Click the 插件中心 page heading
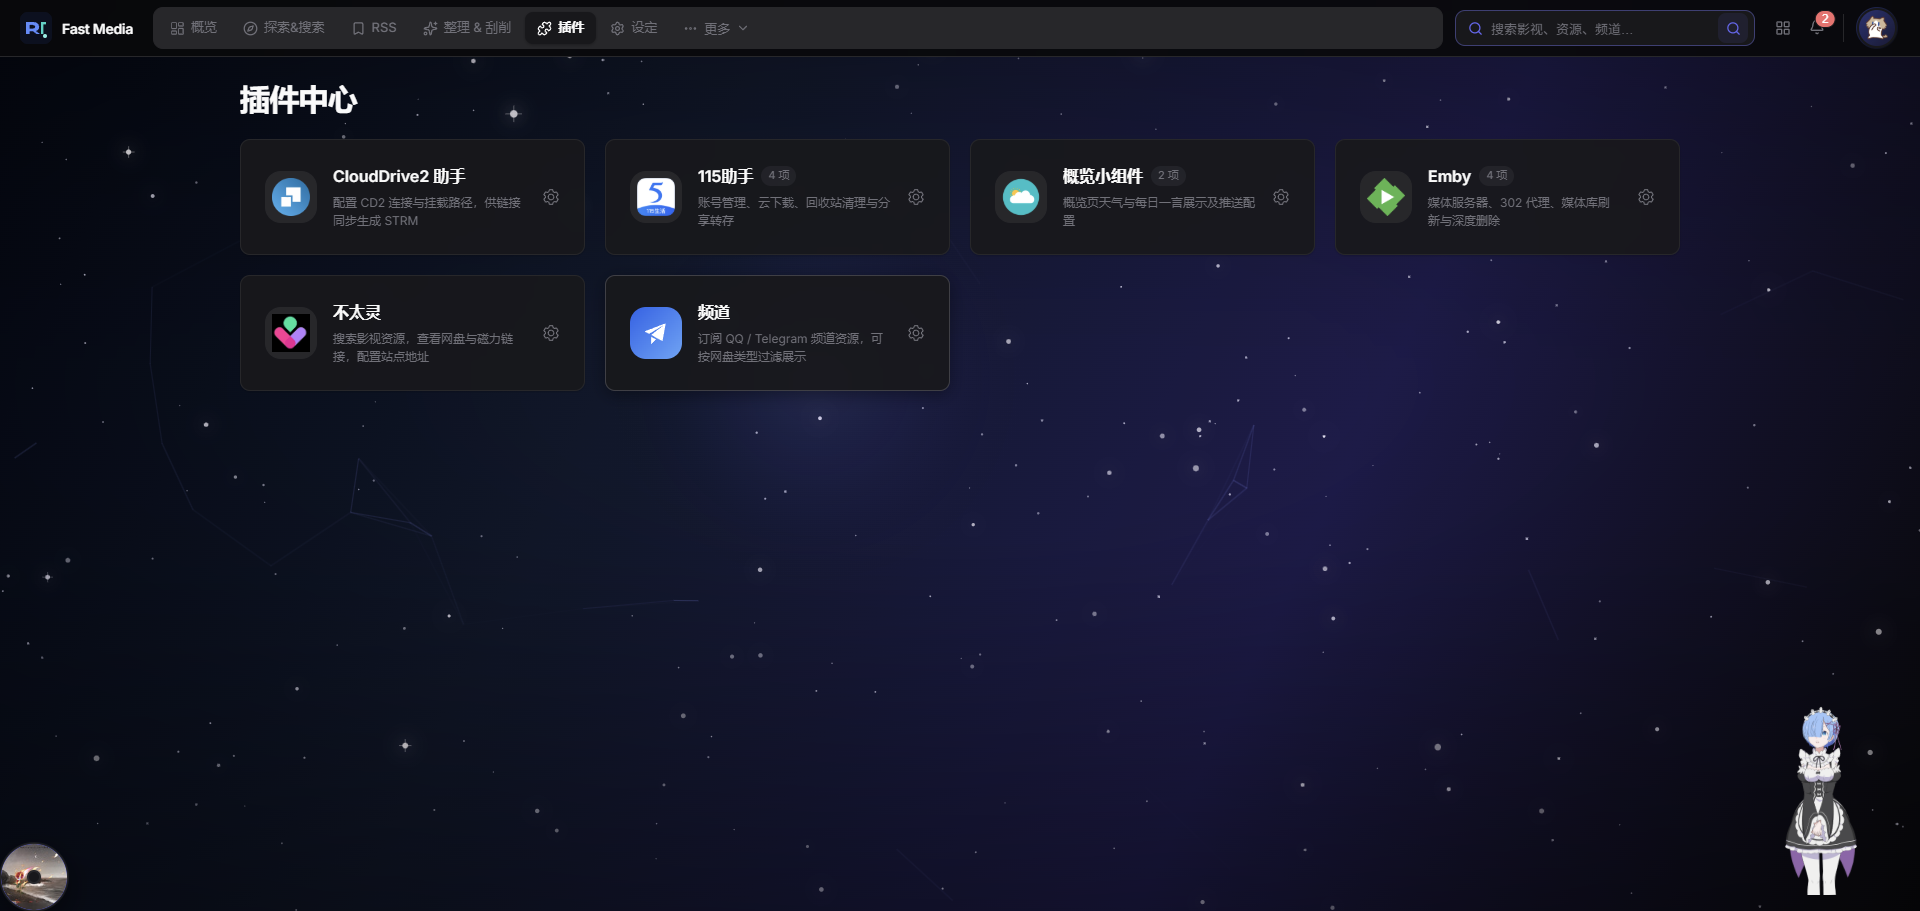 (298, 100)
